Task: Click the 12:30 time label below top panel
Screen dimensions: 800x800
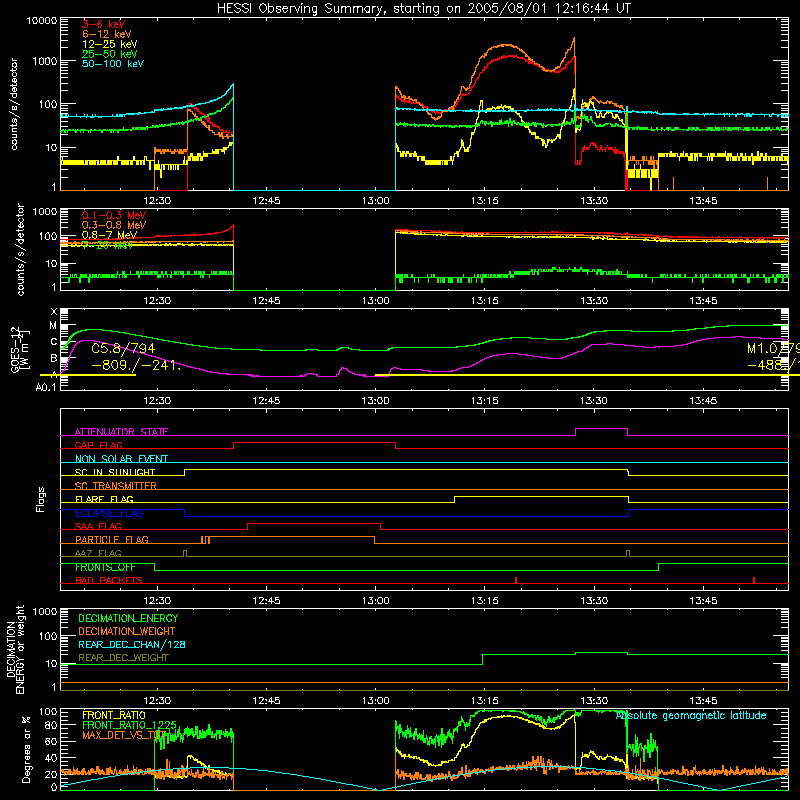Action: 157,201
